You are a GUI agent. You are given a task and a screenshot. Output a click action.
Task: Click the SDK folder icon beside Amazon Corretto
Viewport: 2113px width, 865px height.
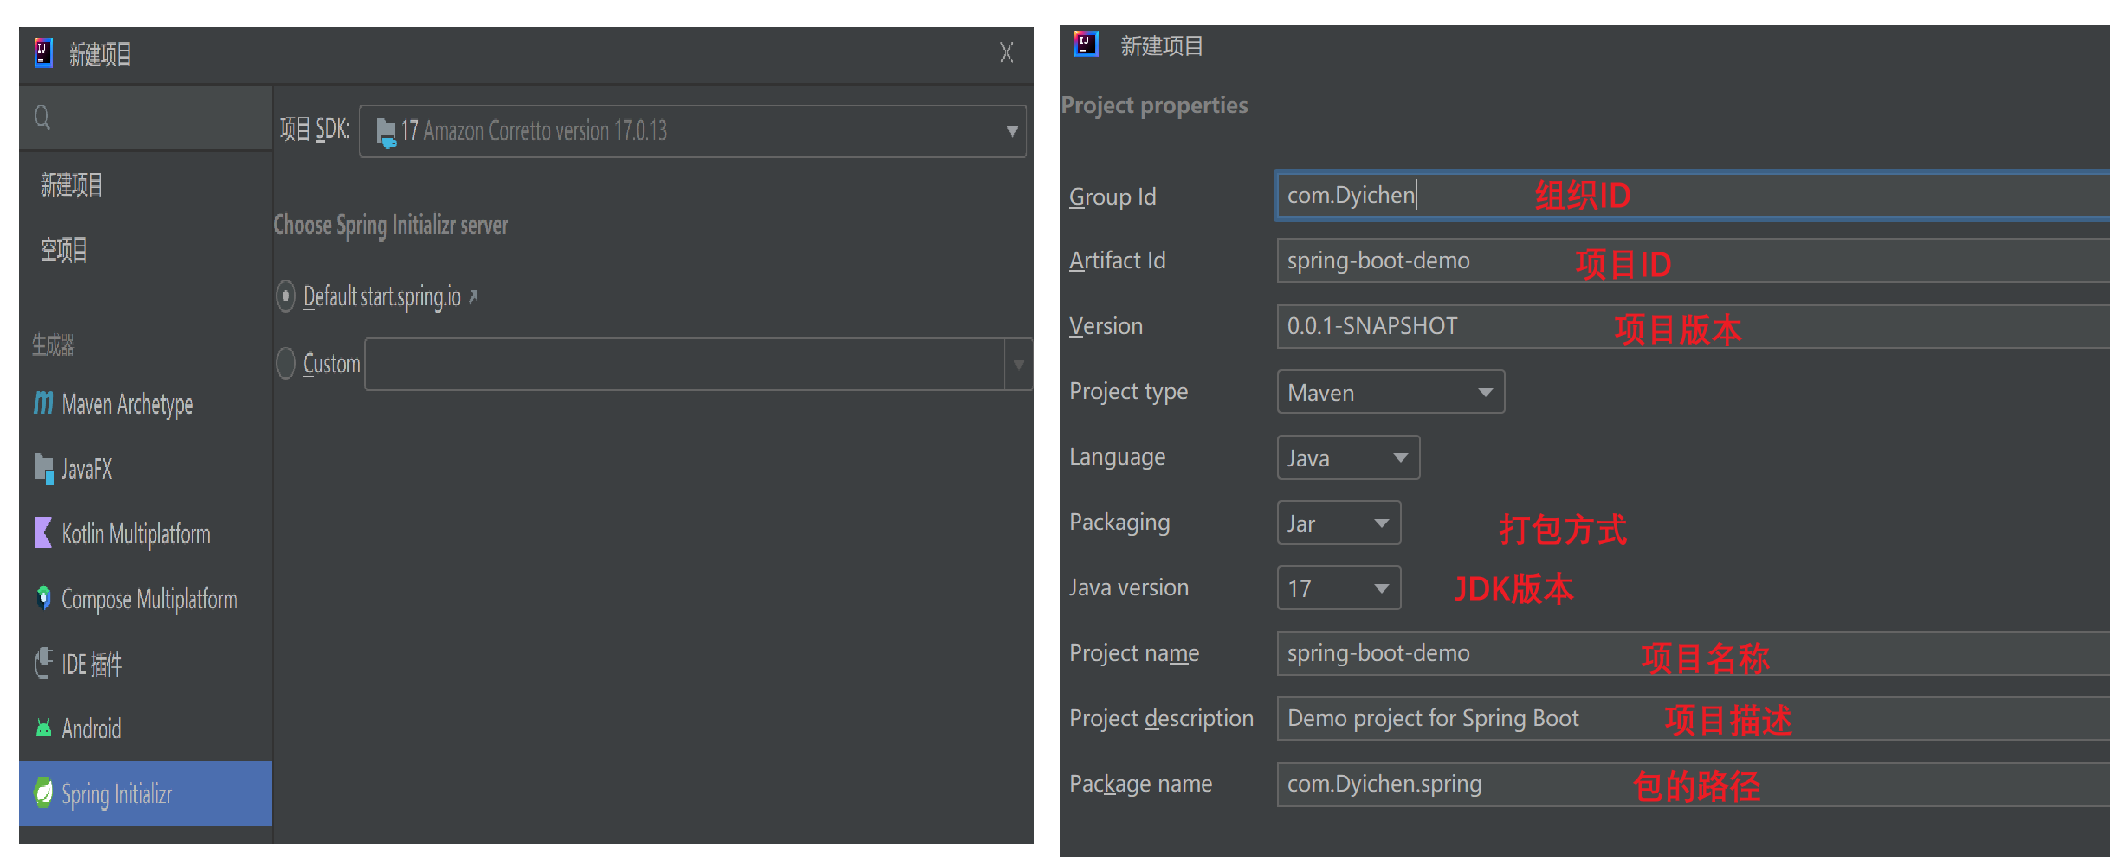pyautogui.click(x=385, y=132)
